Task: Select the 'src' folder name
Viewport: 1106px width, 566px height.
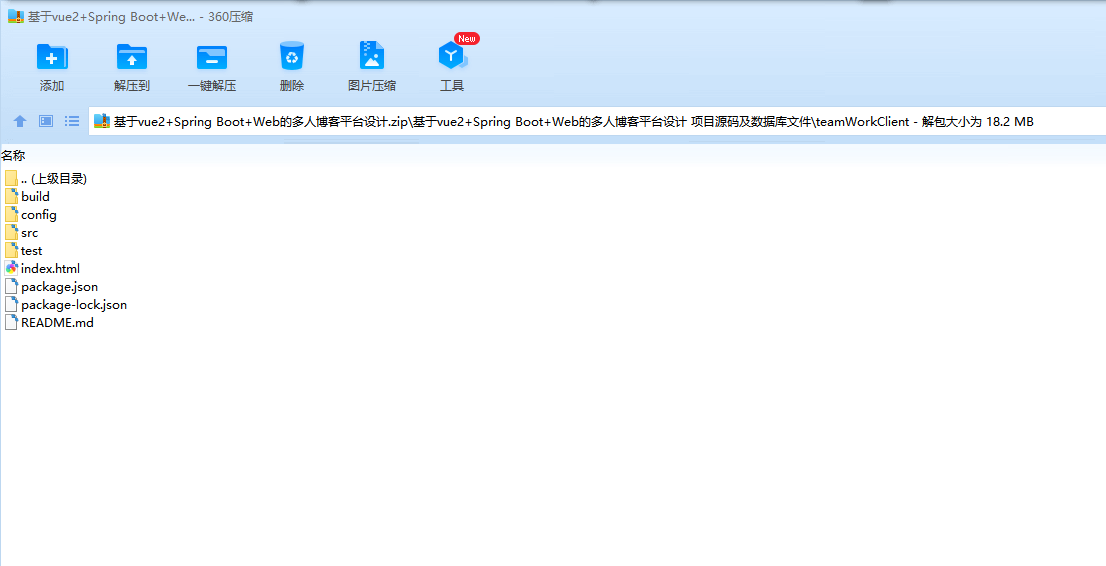Action: tap(30, 232)
